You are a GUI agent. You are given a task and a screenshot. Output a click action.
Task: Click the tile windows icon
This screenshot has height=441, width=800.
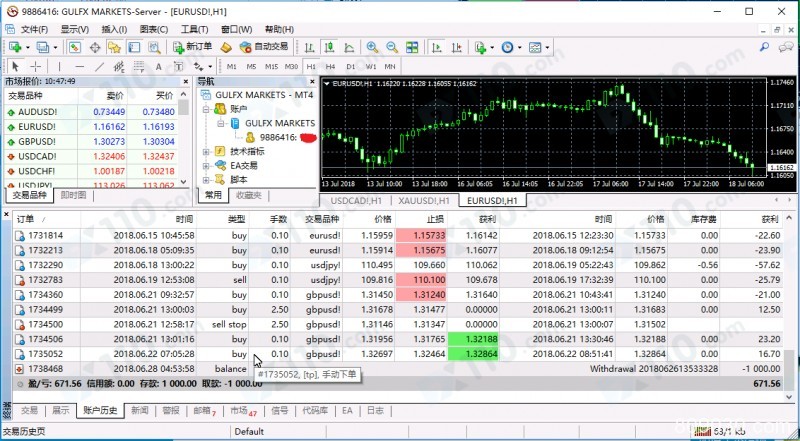[412, 47]
